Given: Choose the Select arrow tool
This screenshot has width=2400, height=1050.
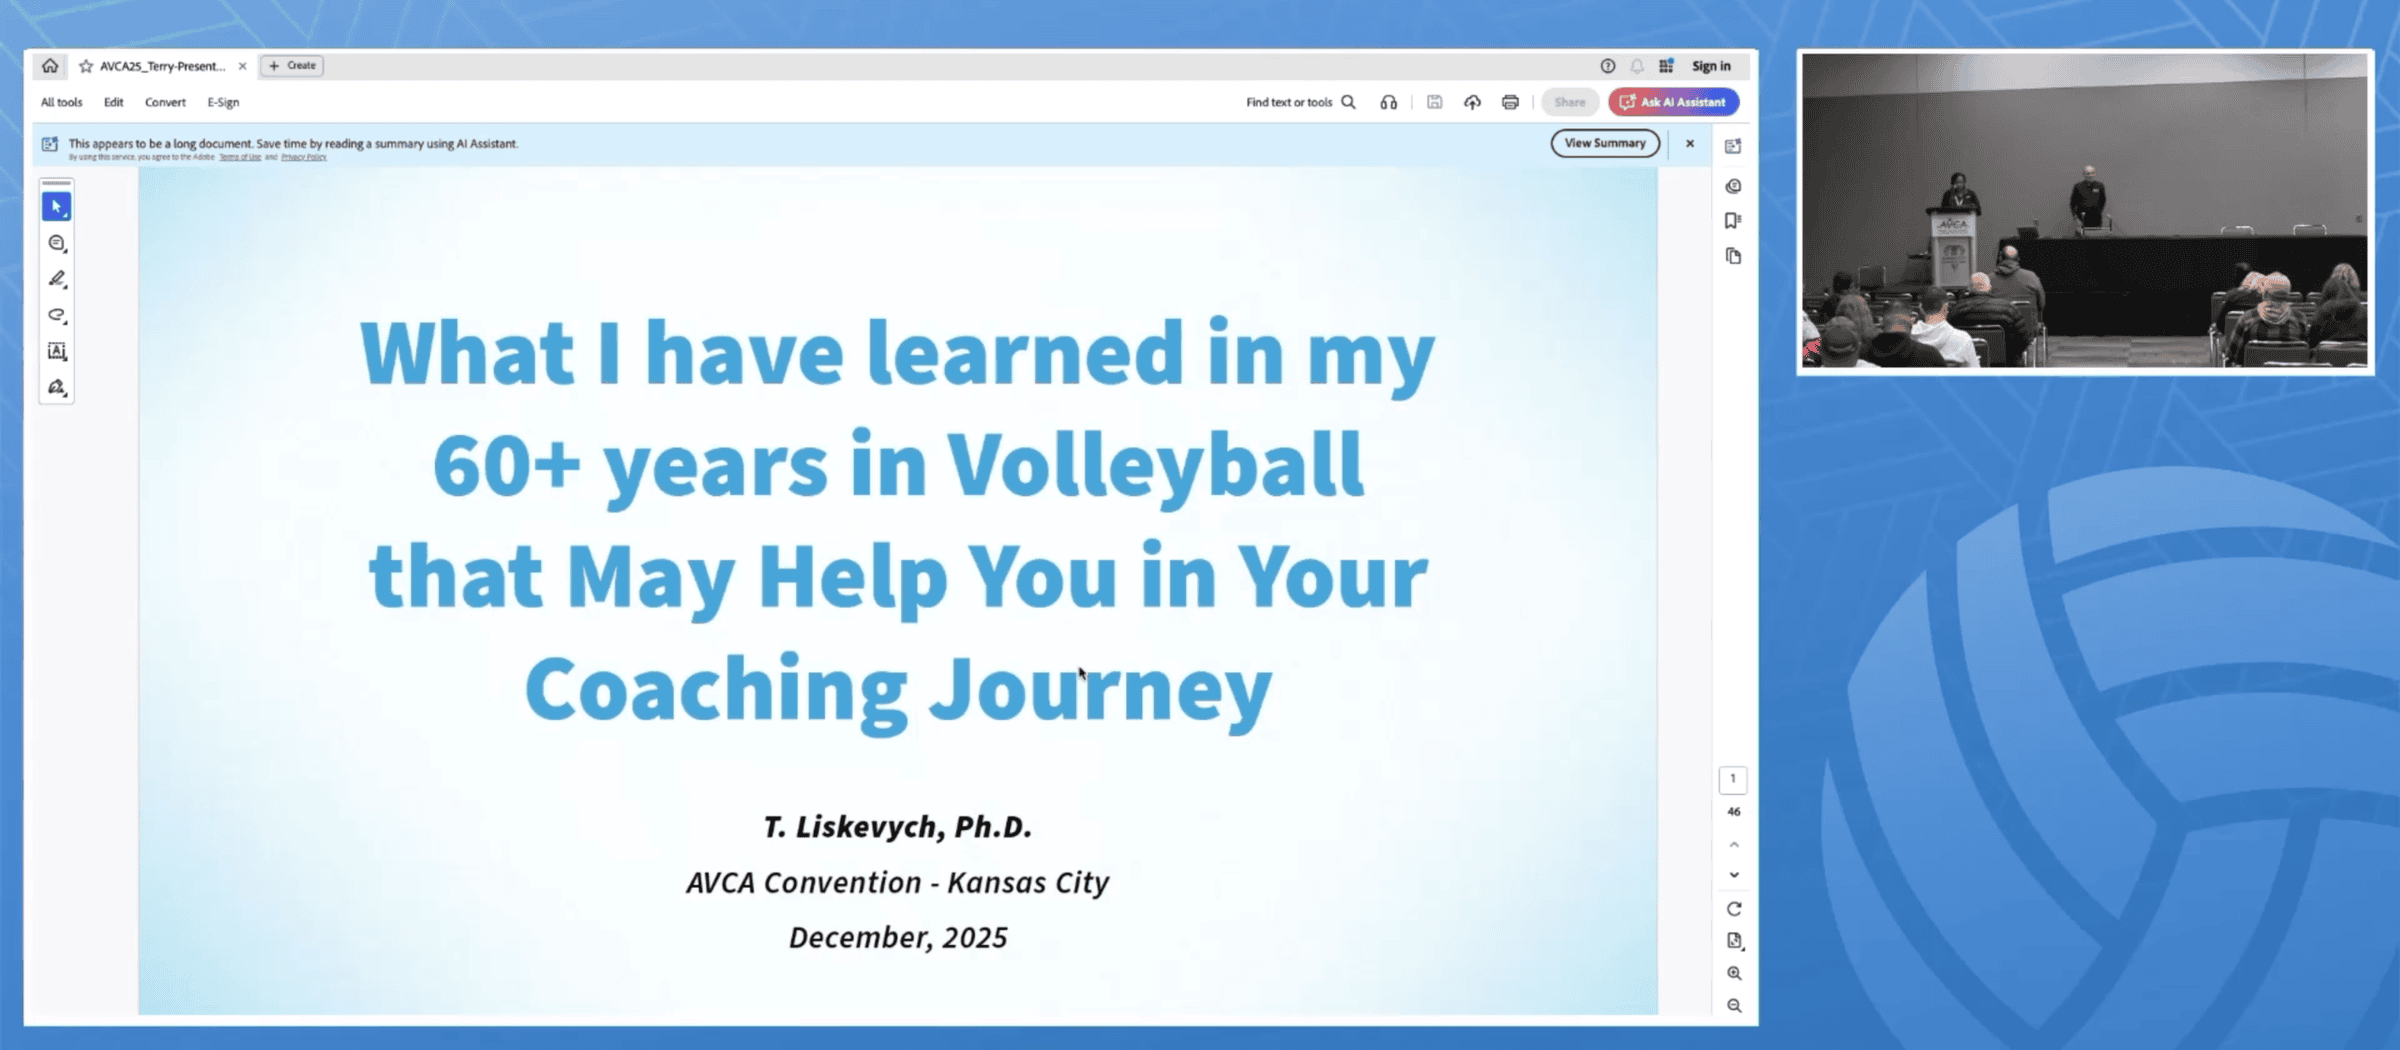Looking at the screenshot, I should tap(57, 206).
